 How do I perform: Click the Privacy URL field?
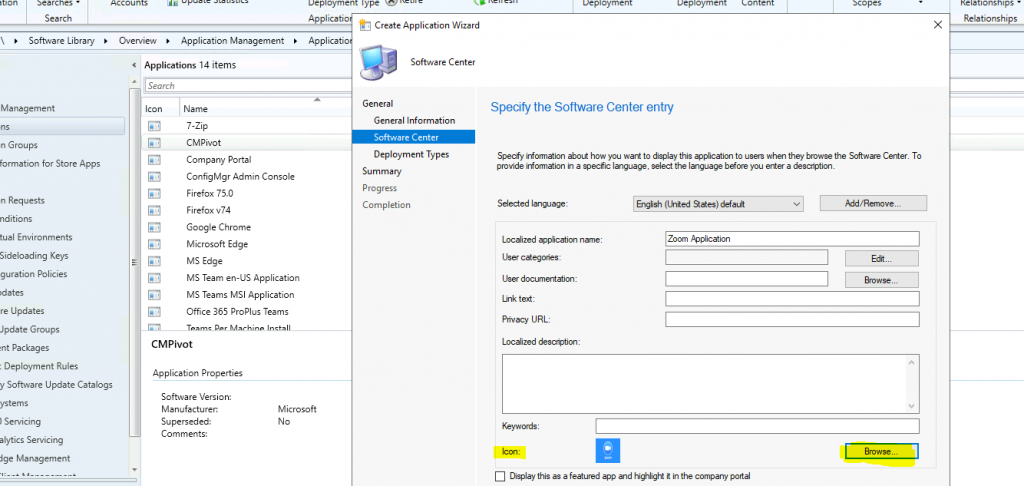point(792,319)
